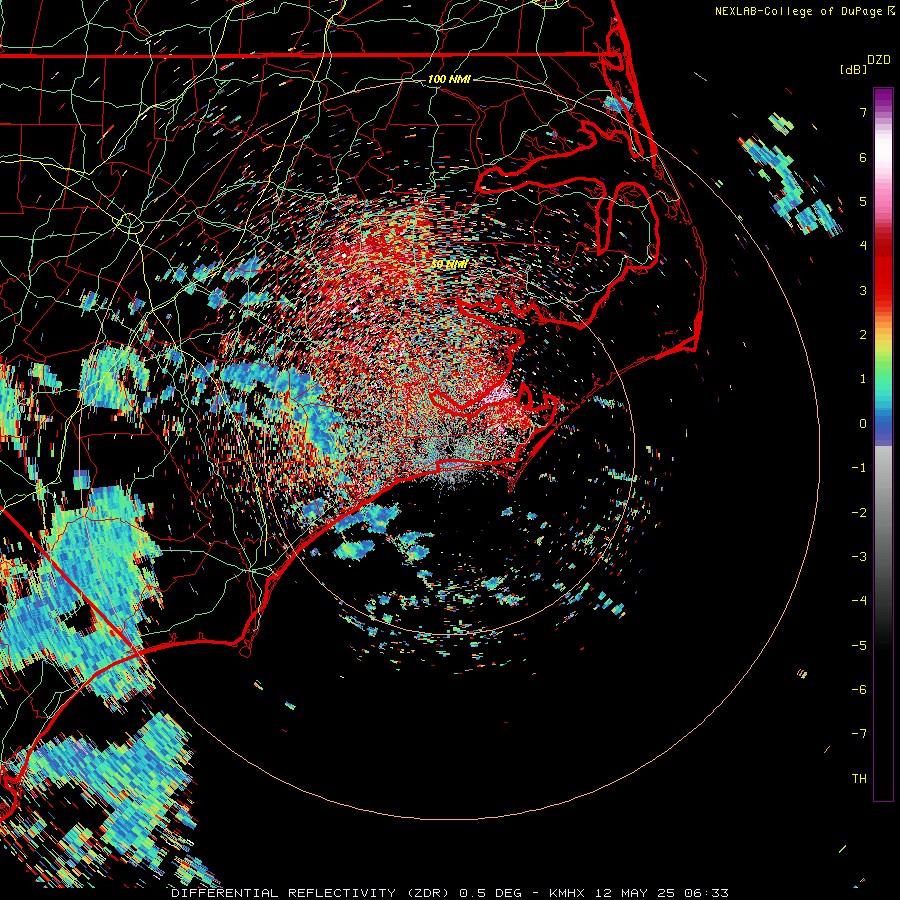Select the -5 value on the scale
900x900 pixels.
[859, 646]
